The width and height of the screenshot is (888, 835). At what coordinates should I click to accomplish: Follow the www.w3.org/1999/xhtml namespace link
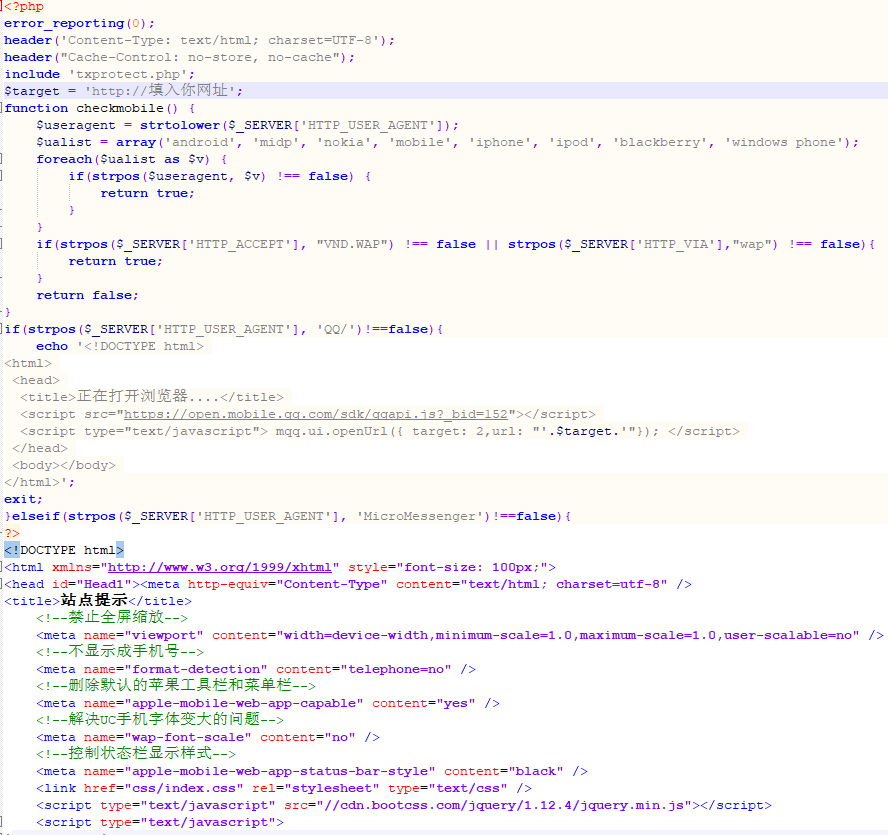[220, 568]
